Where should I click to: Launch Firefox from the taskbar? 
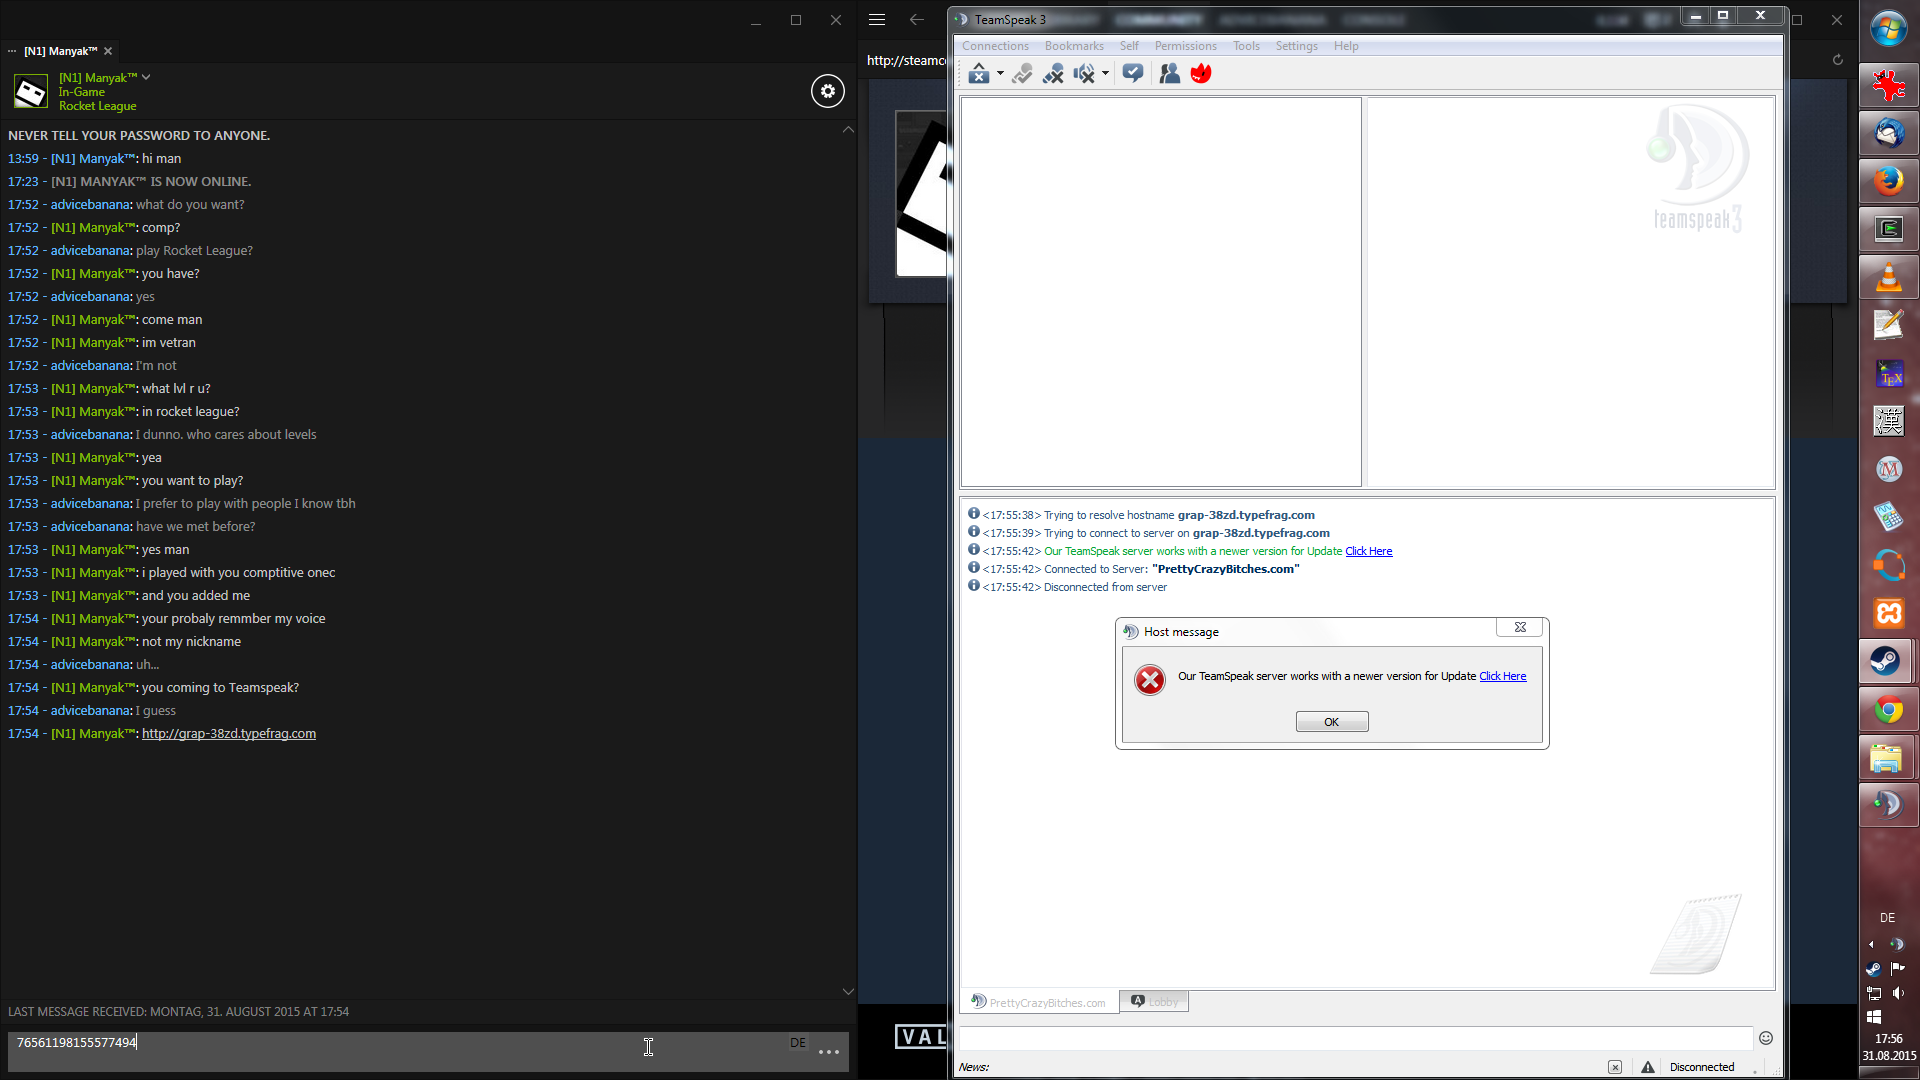(1887, 181)
